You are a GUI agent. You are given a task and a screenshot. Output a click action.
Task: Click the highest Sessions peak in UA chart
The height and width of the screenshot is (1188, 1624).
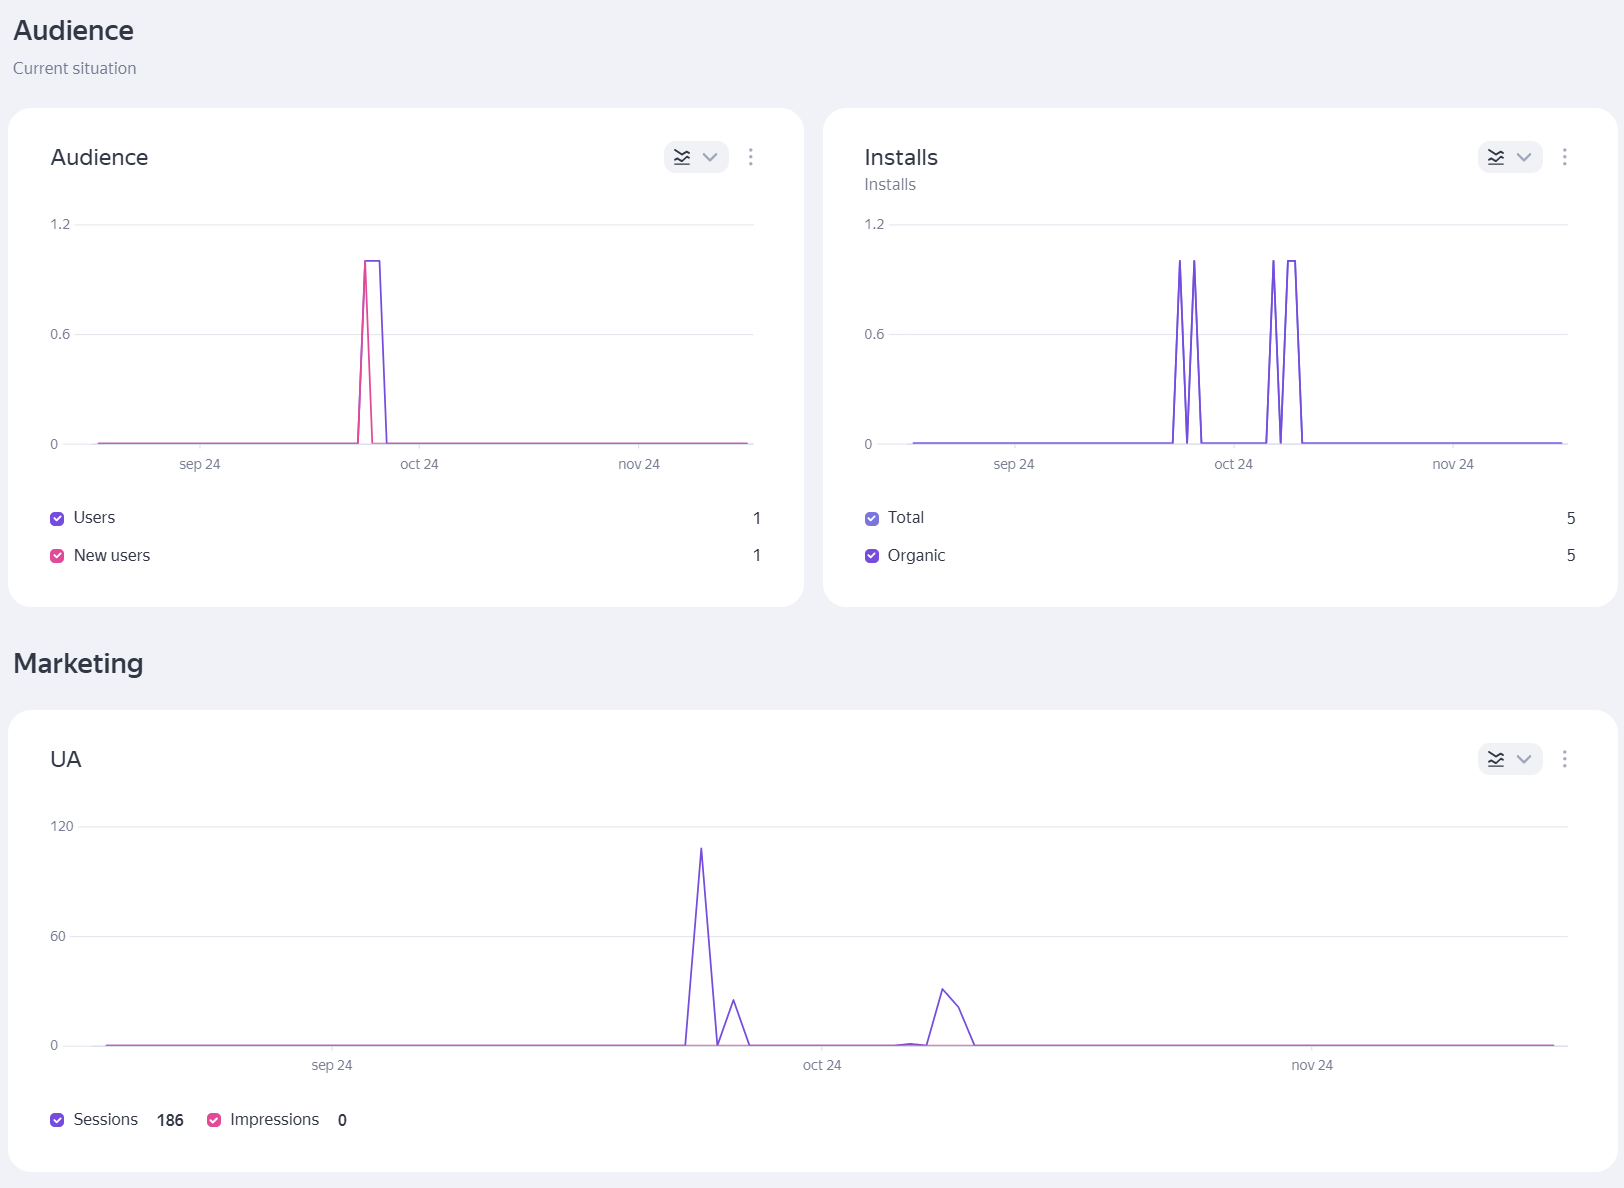[701, 849]
